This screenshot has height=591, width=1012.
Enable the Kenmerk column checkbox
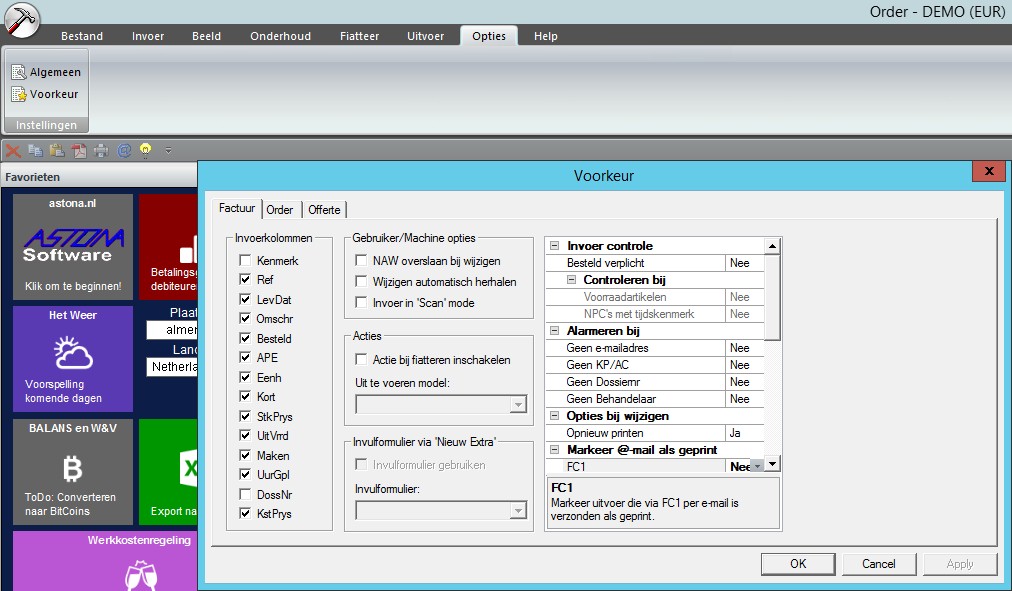[245, 261]
